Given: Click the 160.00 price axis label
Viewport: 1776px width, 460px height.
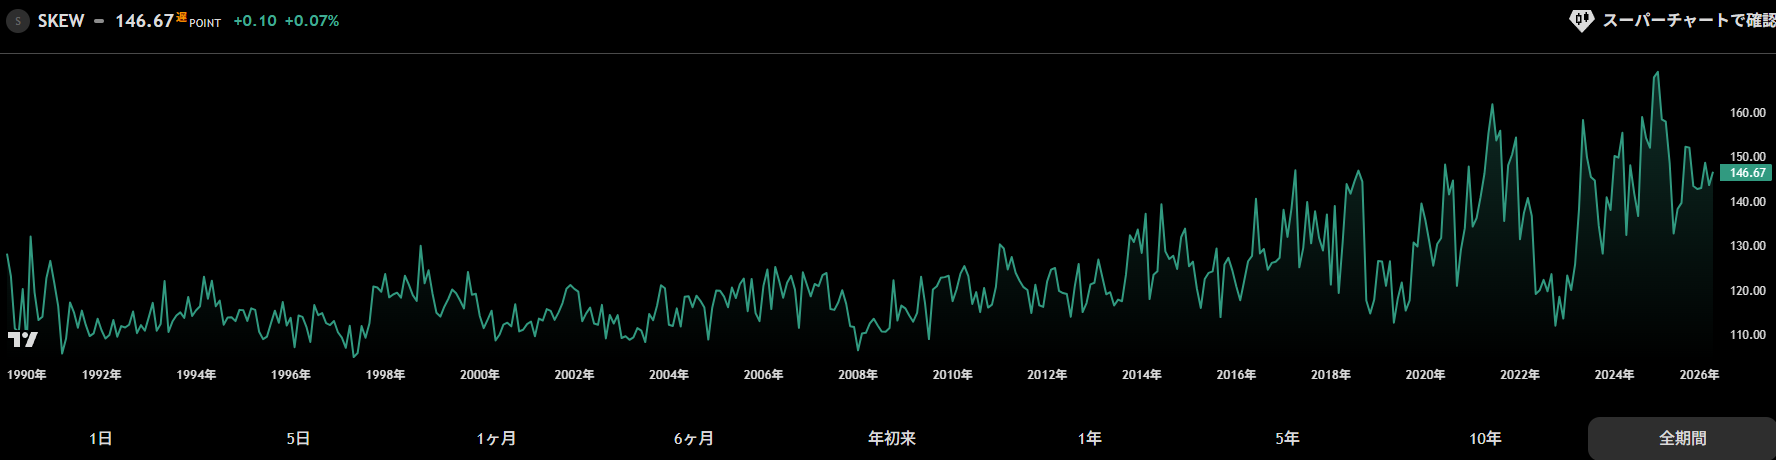Looking at the screenshot, I should tap(1747, 113).
